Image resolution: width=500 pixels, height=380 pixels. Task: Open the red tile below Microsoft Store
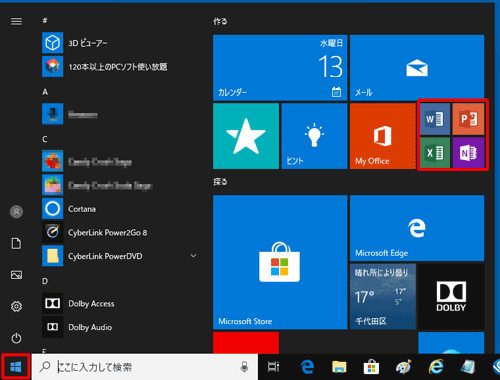246,343
